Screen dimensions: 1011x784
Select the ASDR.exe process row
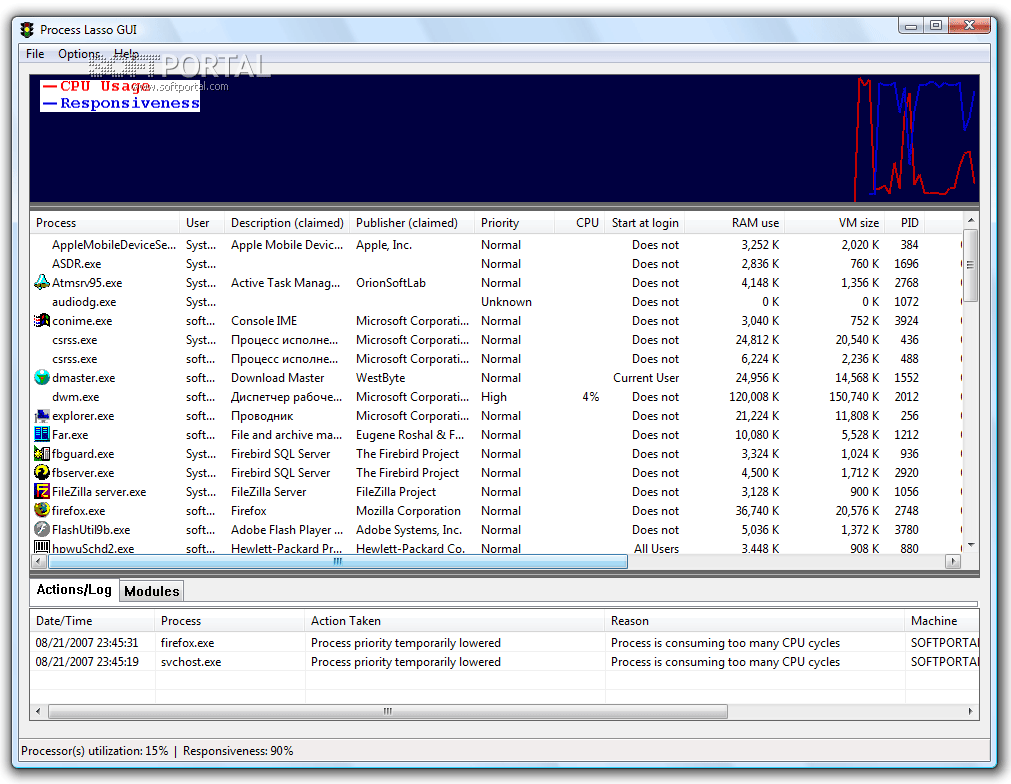(x=496, y=264)
